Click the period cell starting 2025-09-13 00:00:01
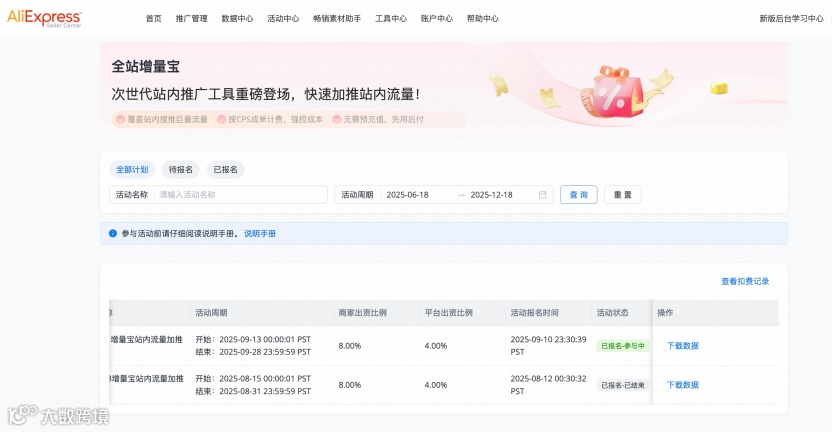Image resolution: width=832 pixels, height=432 pixels. tap(253, 345)
